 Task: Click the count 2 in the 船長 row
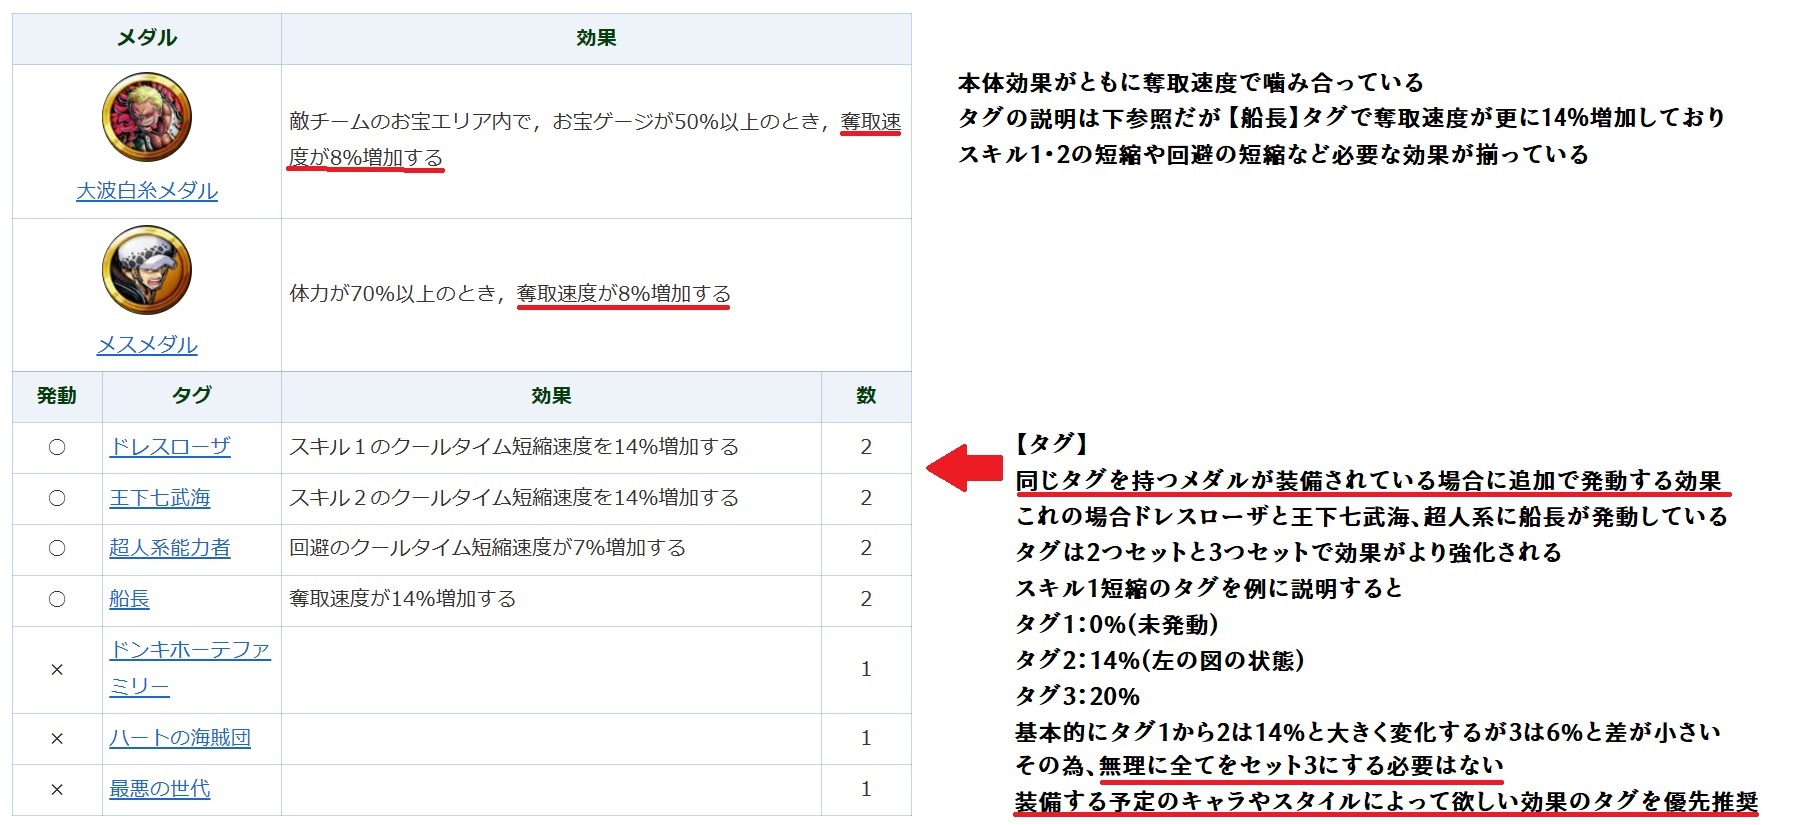(x=866, y=599)
